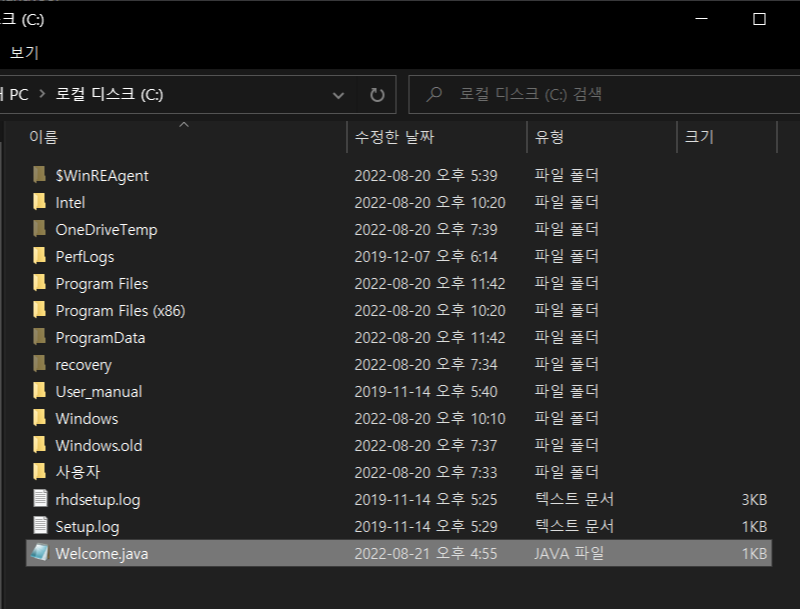Select the Program Files (x86) name
Screen dimensions: 800x609
[120, 311]
